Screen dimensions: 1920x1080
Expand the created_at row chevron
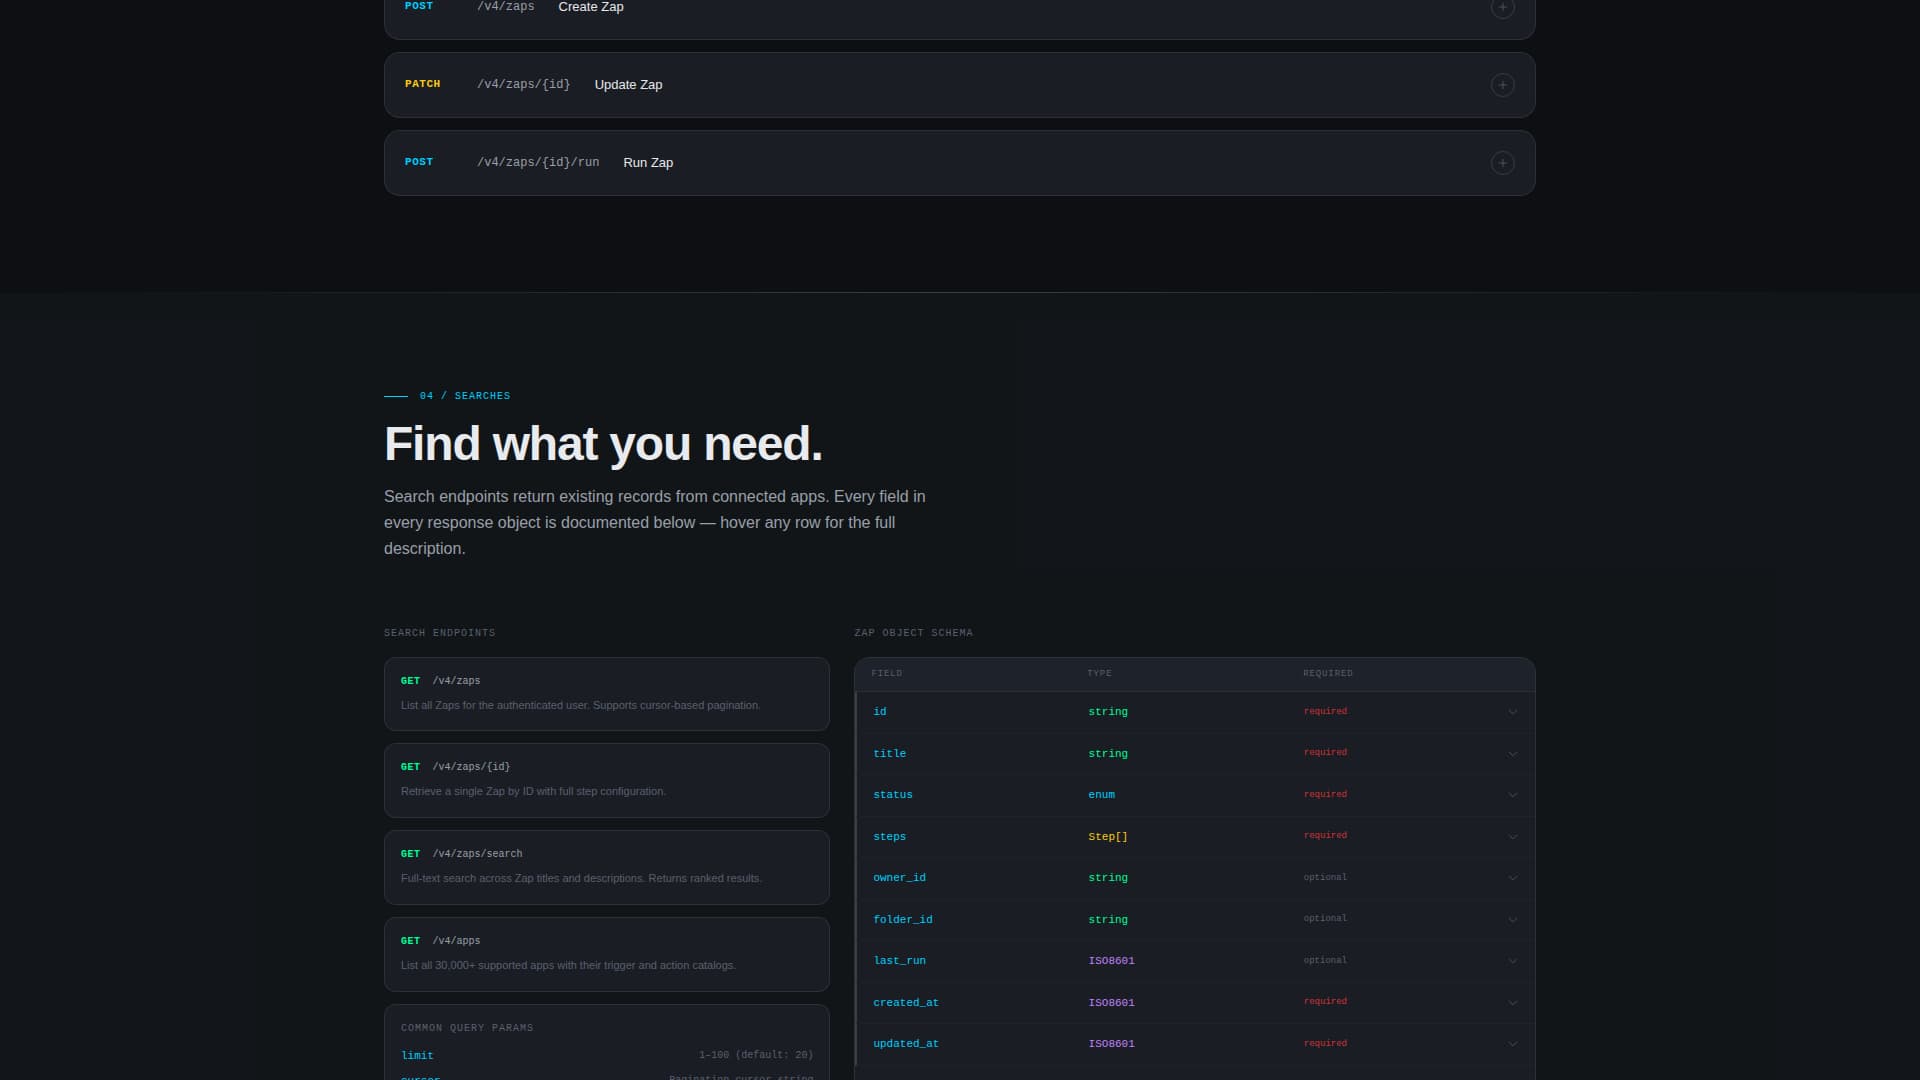tap(1512, 1002)
